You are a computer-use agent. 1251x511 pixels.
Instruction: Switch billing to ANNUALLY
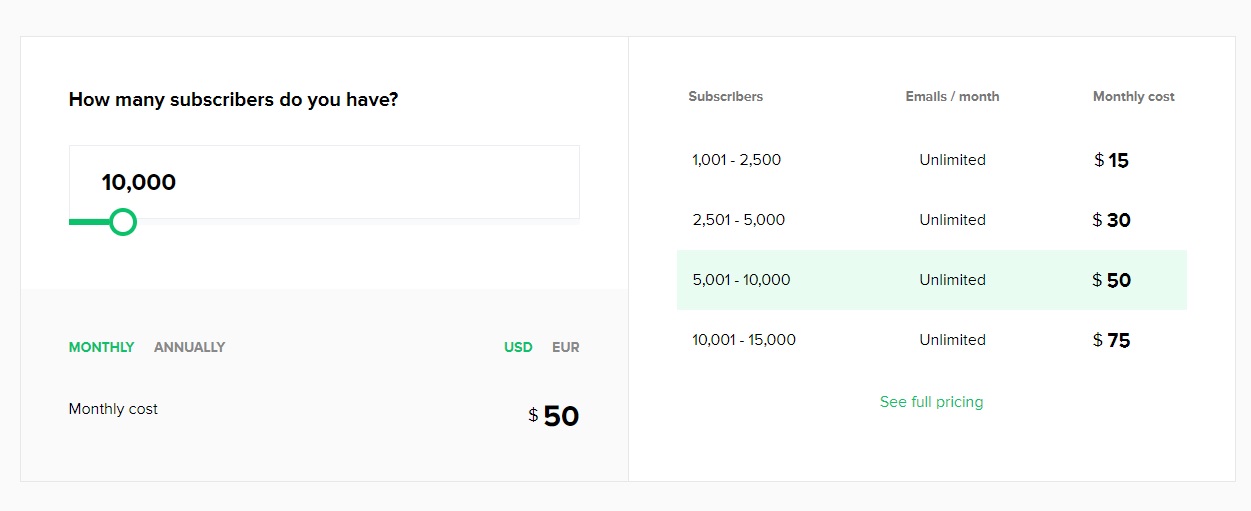click(189, 347)
